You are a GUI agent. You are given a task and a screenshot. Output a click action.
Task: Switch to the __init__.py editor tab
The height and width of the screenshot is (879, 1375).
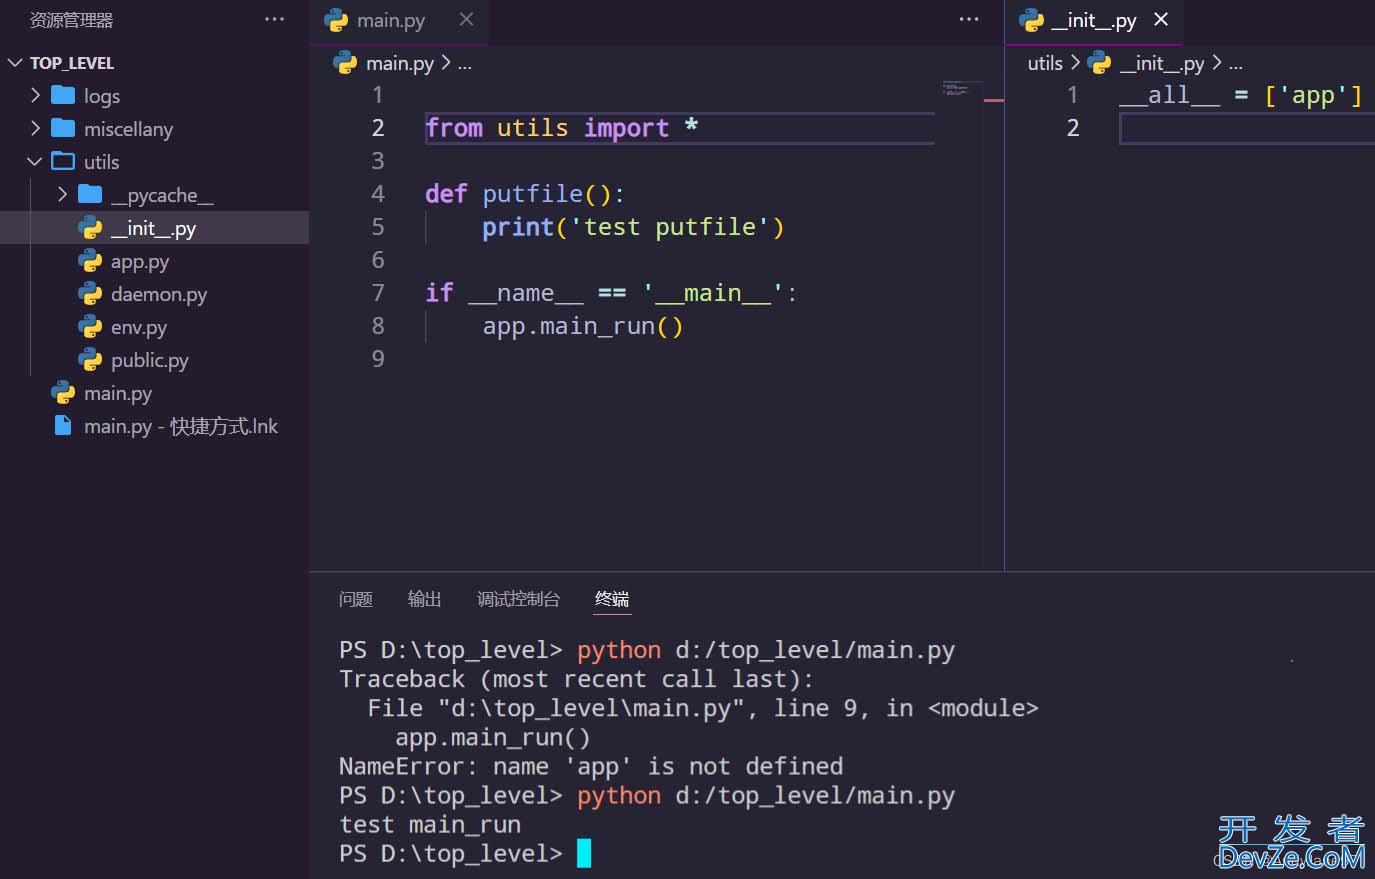point(1094,21)
